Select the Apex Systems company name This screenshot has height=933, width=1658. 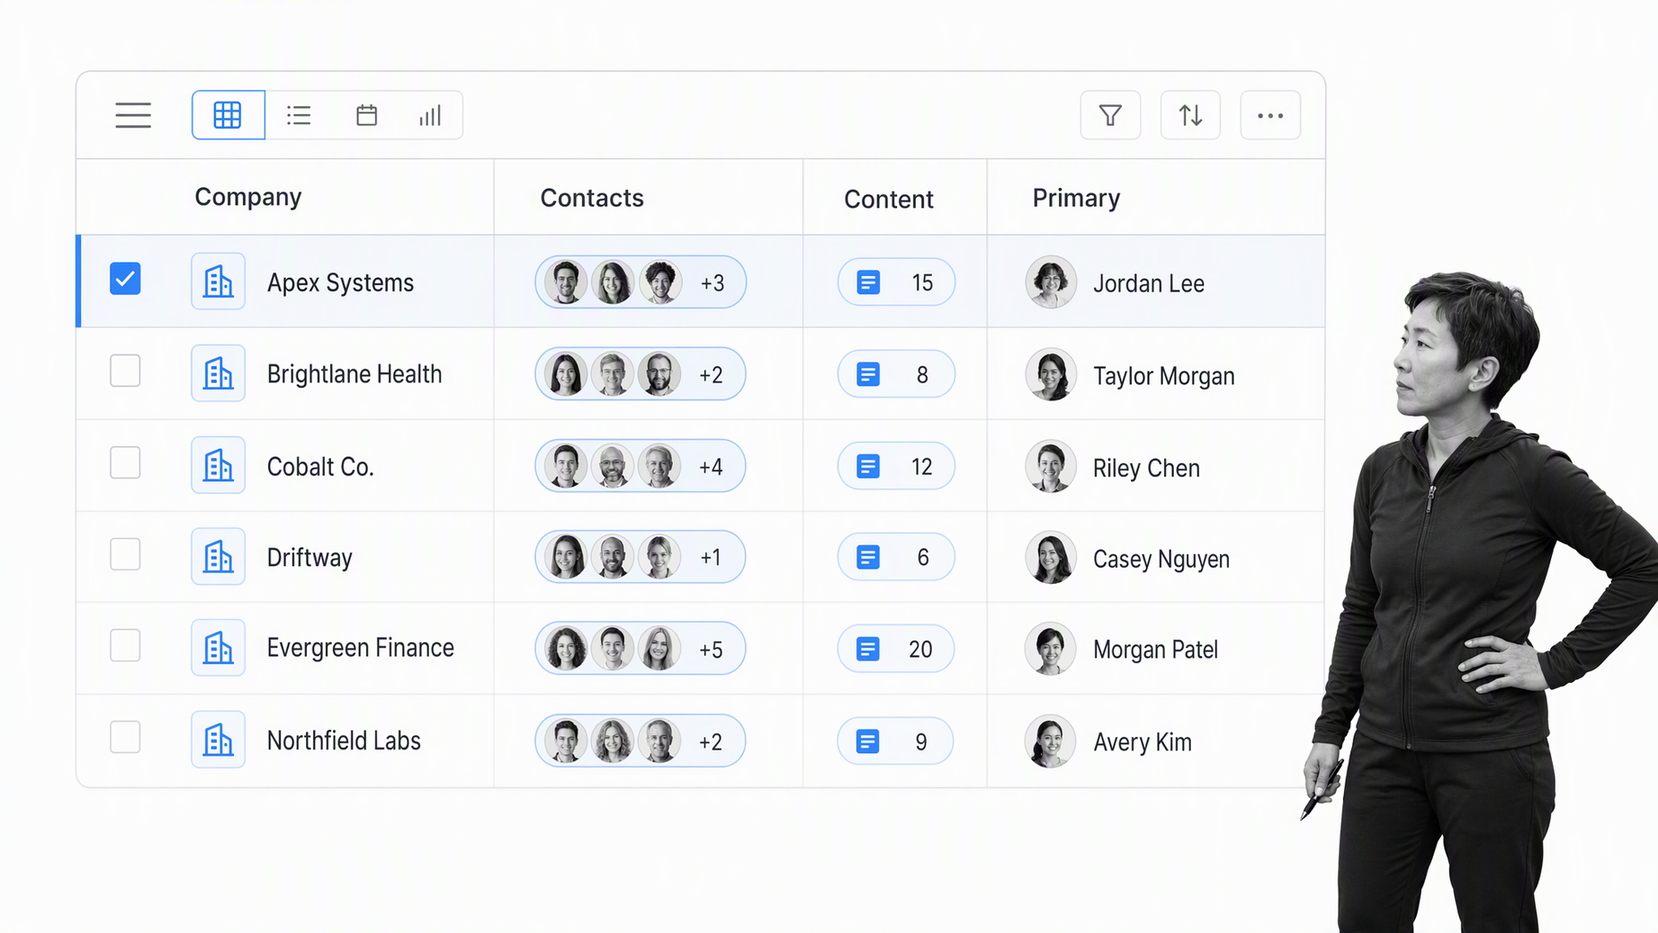[x=340, y=283]
